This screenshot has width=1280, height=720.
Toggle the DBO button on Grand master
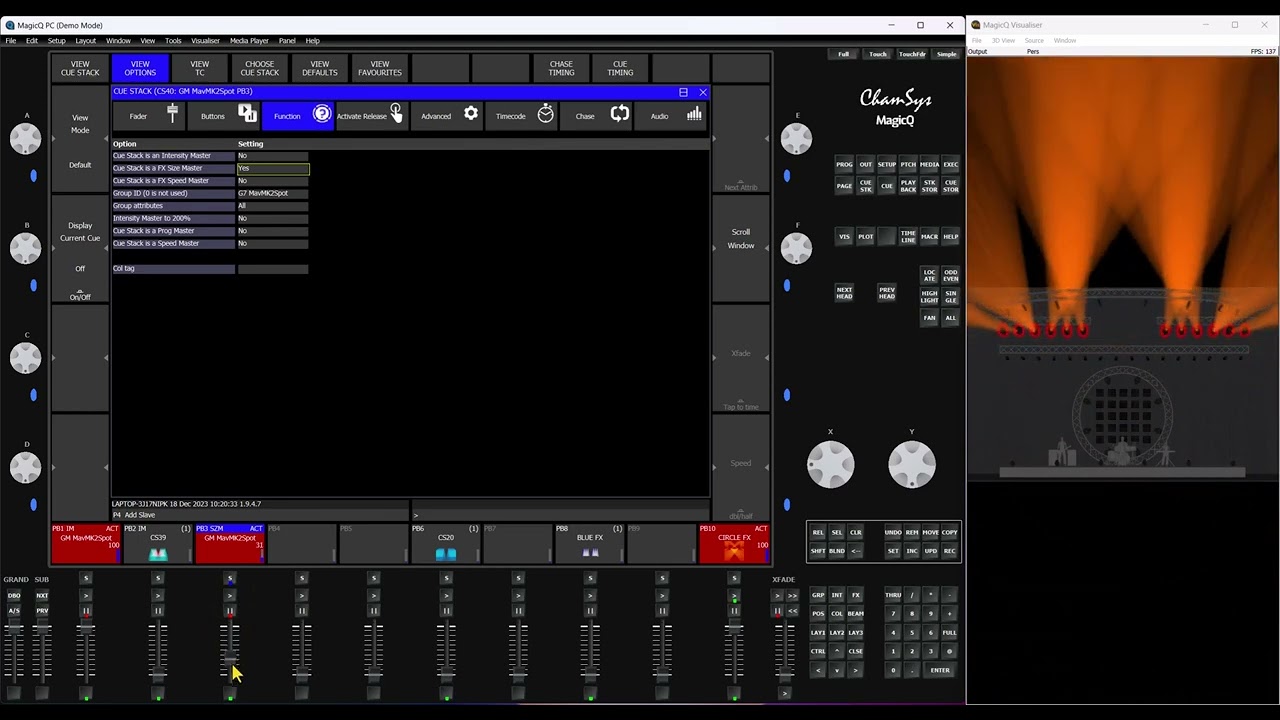pyautogui.click(x=14, y=596)
